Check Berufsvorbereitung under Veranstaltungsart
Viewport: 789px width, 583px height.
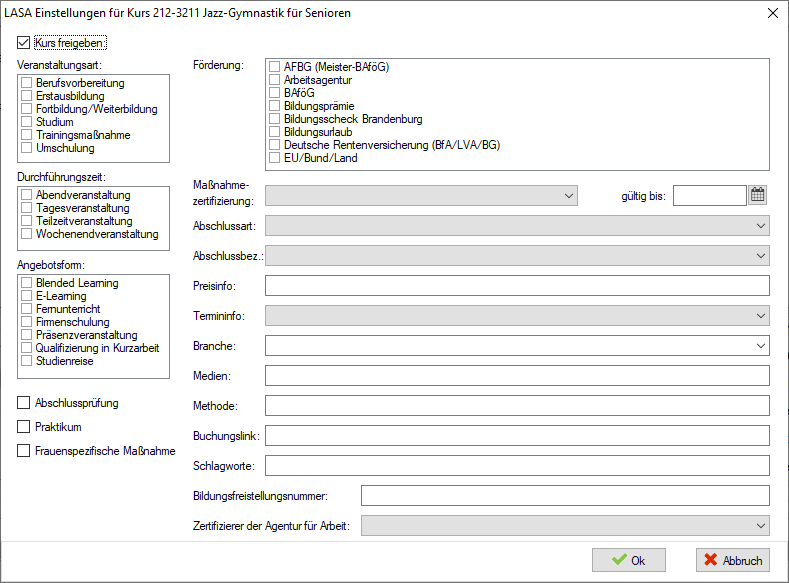pyautogui.click(x=27, y=82)
